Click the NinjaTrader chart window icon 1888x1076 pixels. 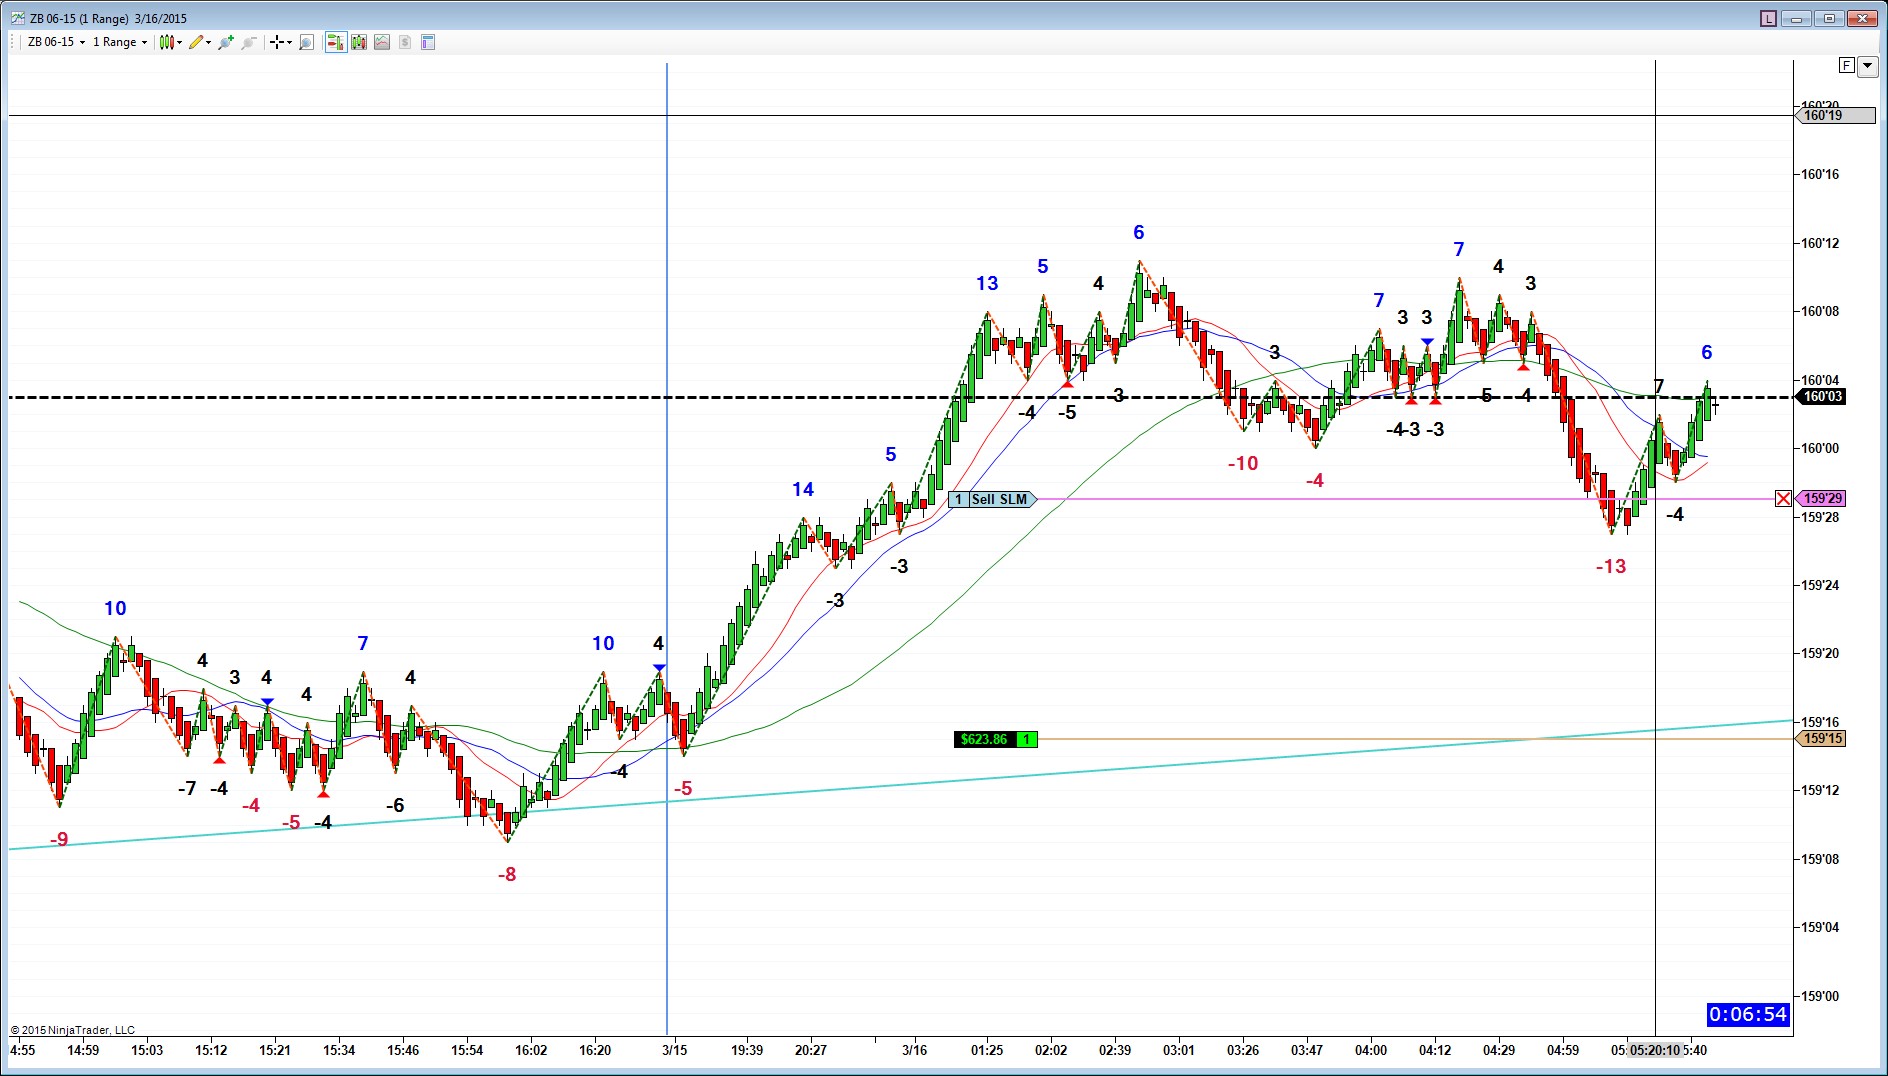17,18
